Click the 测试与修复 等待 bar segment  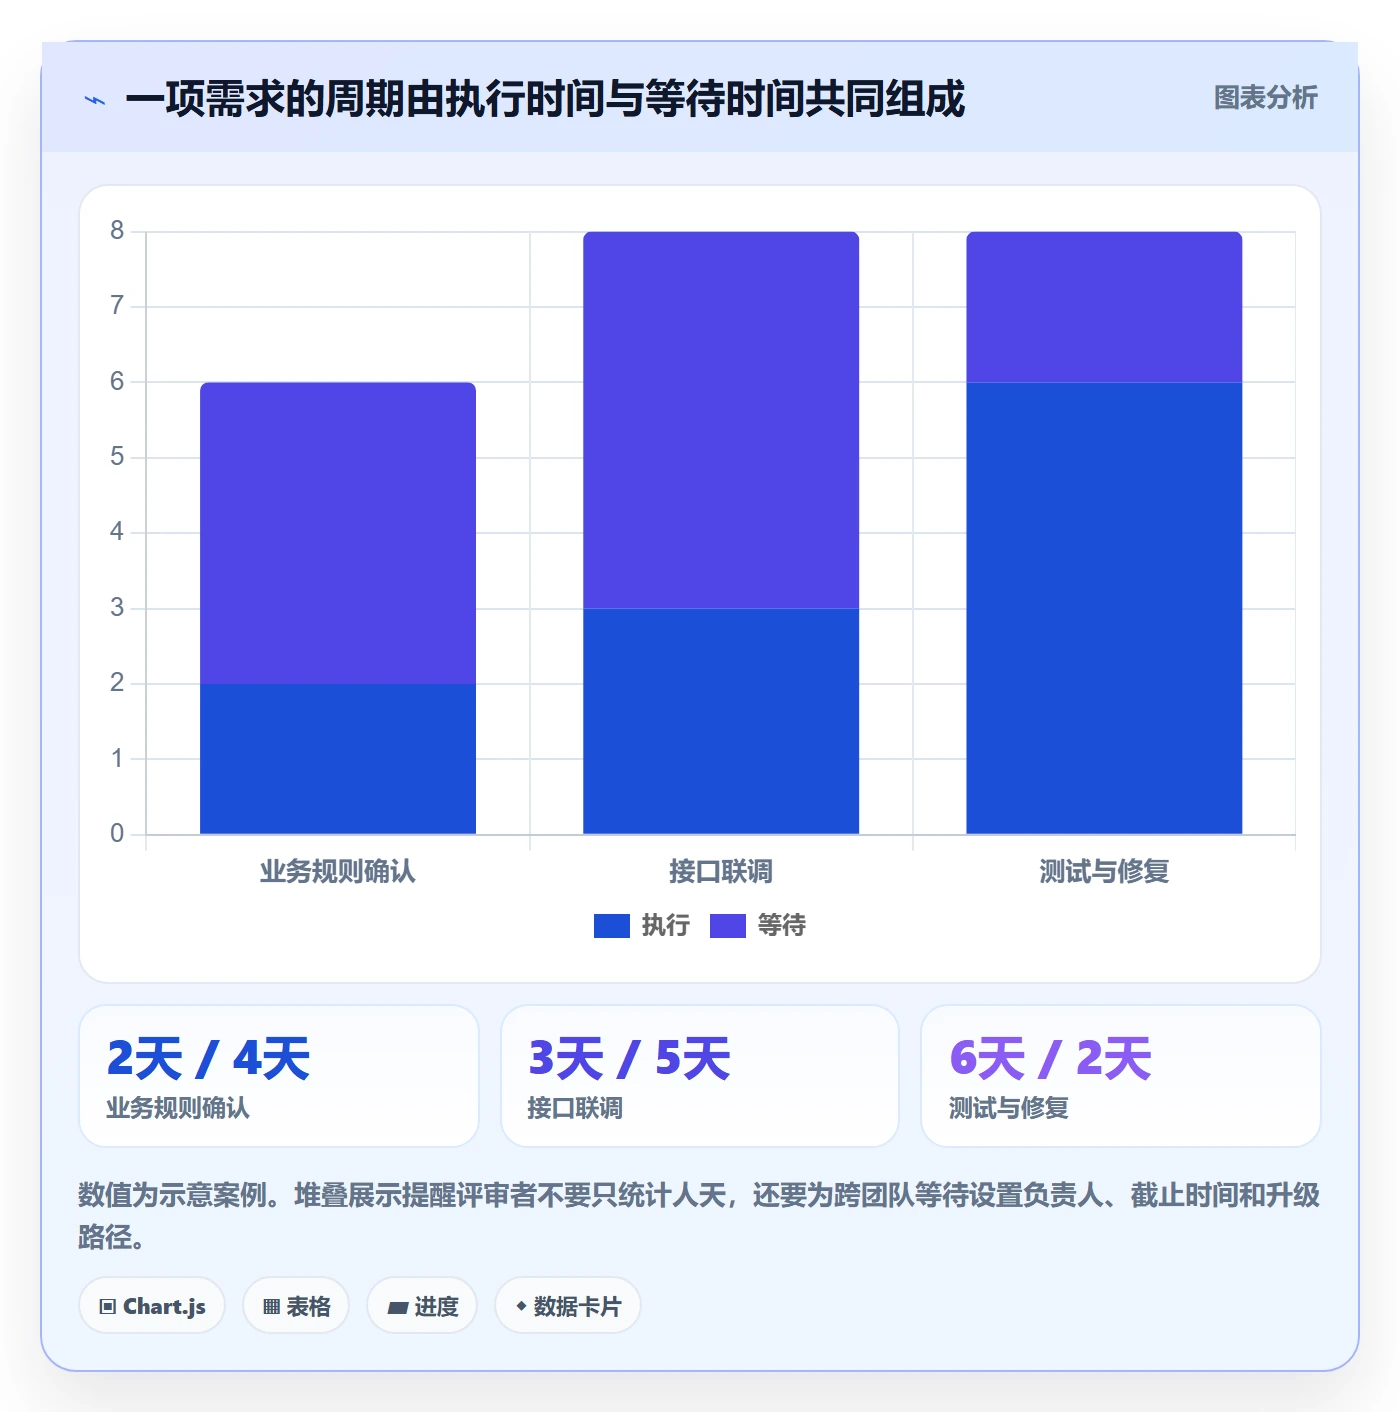pos(1104,307)
